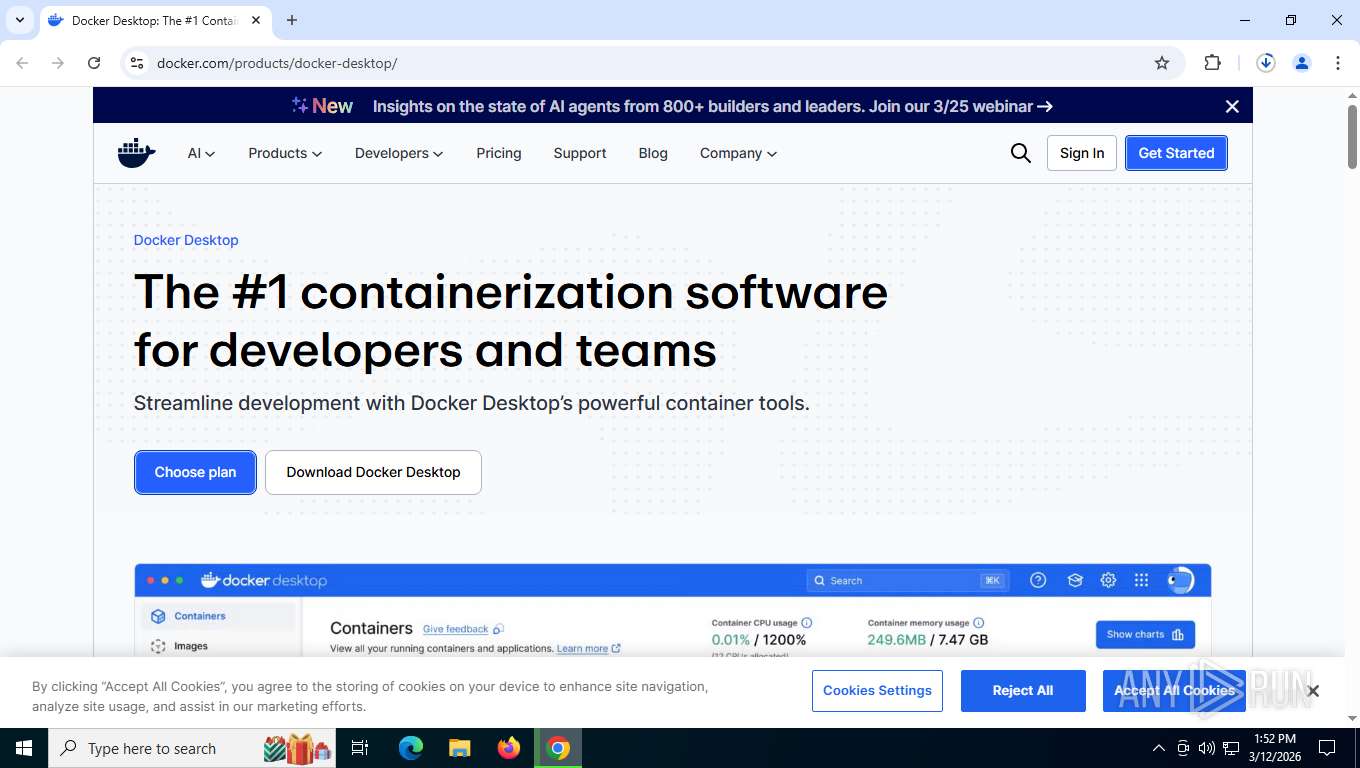
Task: Click the Windows taskbar search box
Action: tap(193, 748)
